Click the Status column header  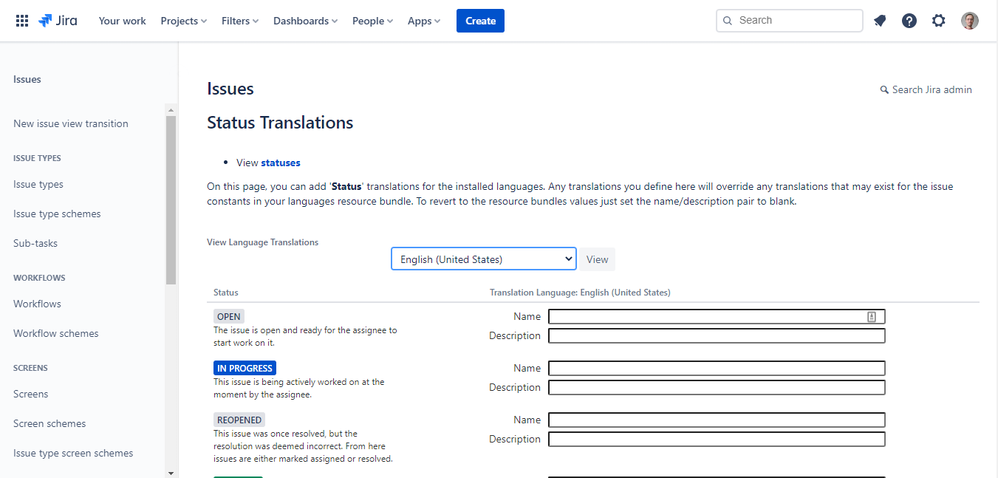(x=226, y=293)
